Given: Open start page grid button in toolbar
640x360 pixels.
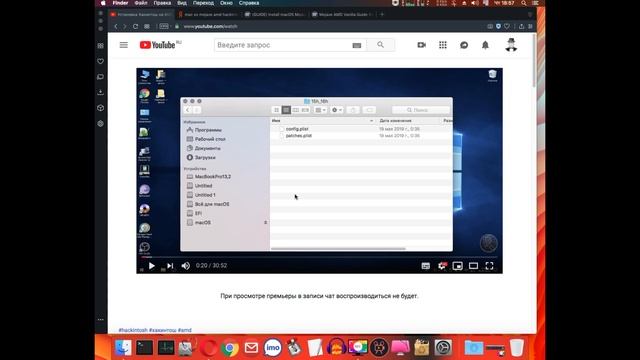Looking at the screenshot, I should [147, 26].
